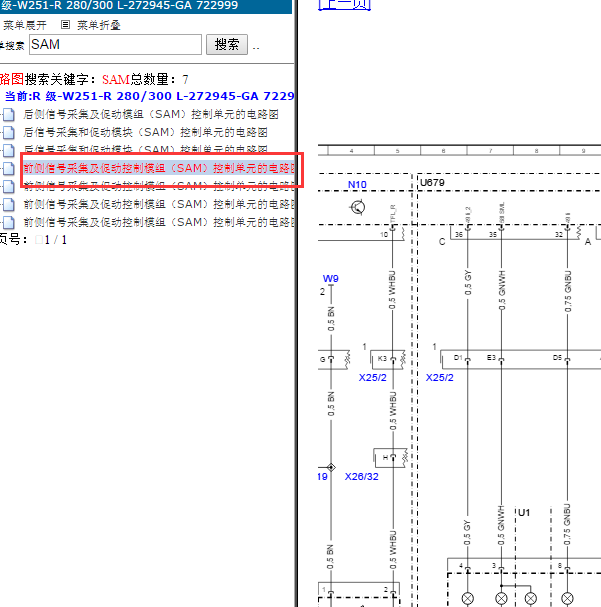Click the 搜索 search button
This screenshot has height=607, width=601.
click(227, 45)
